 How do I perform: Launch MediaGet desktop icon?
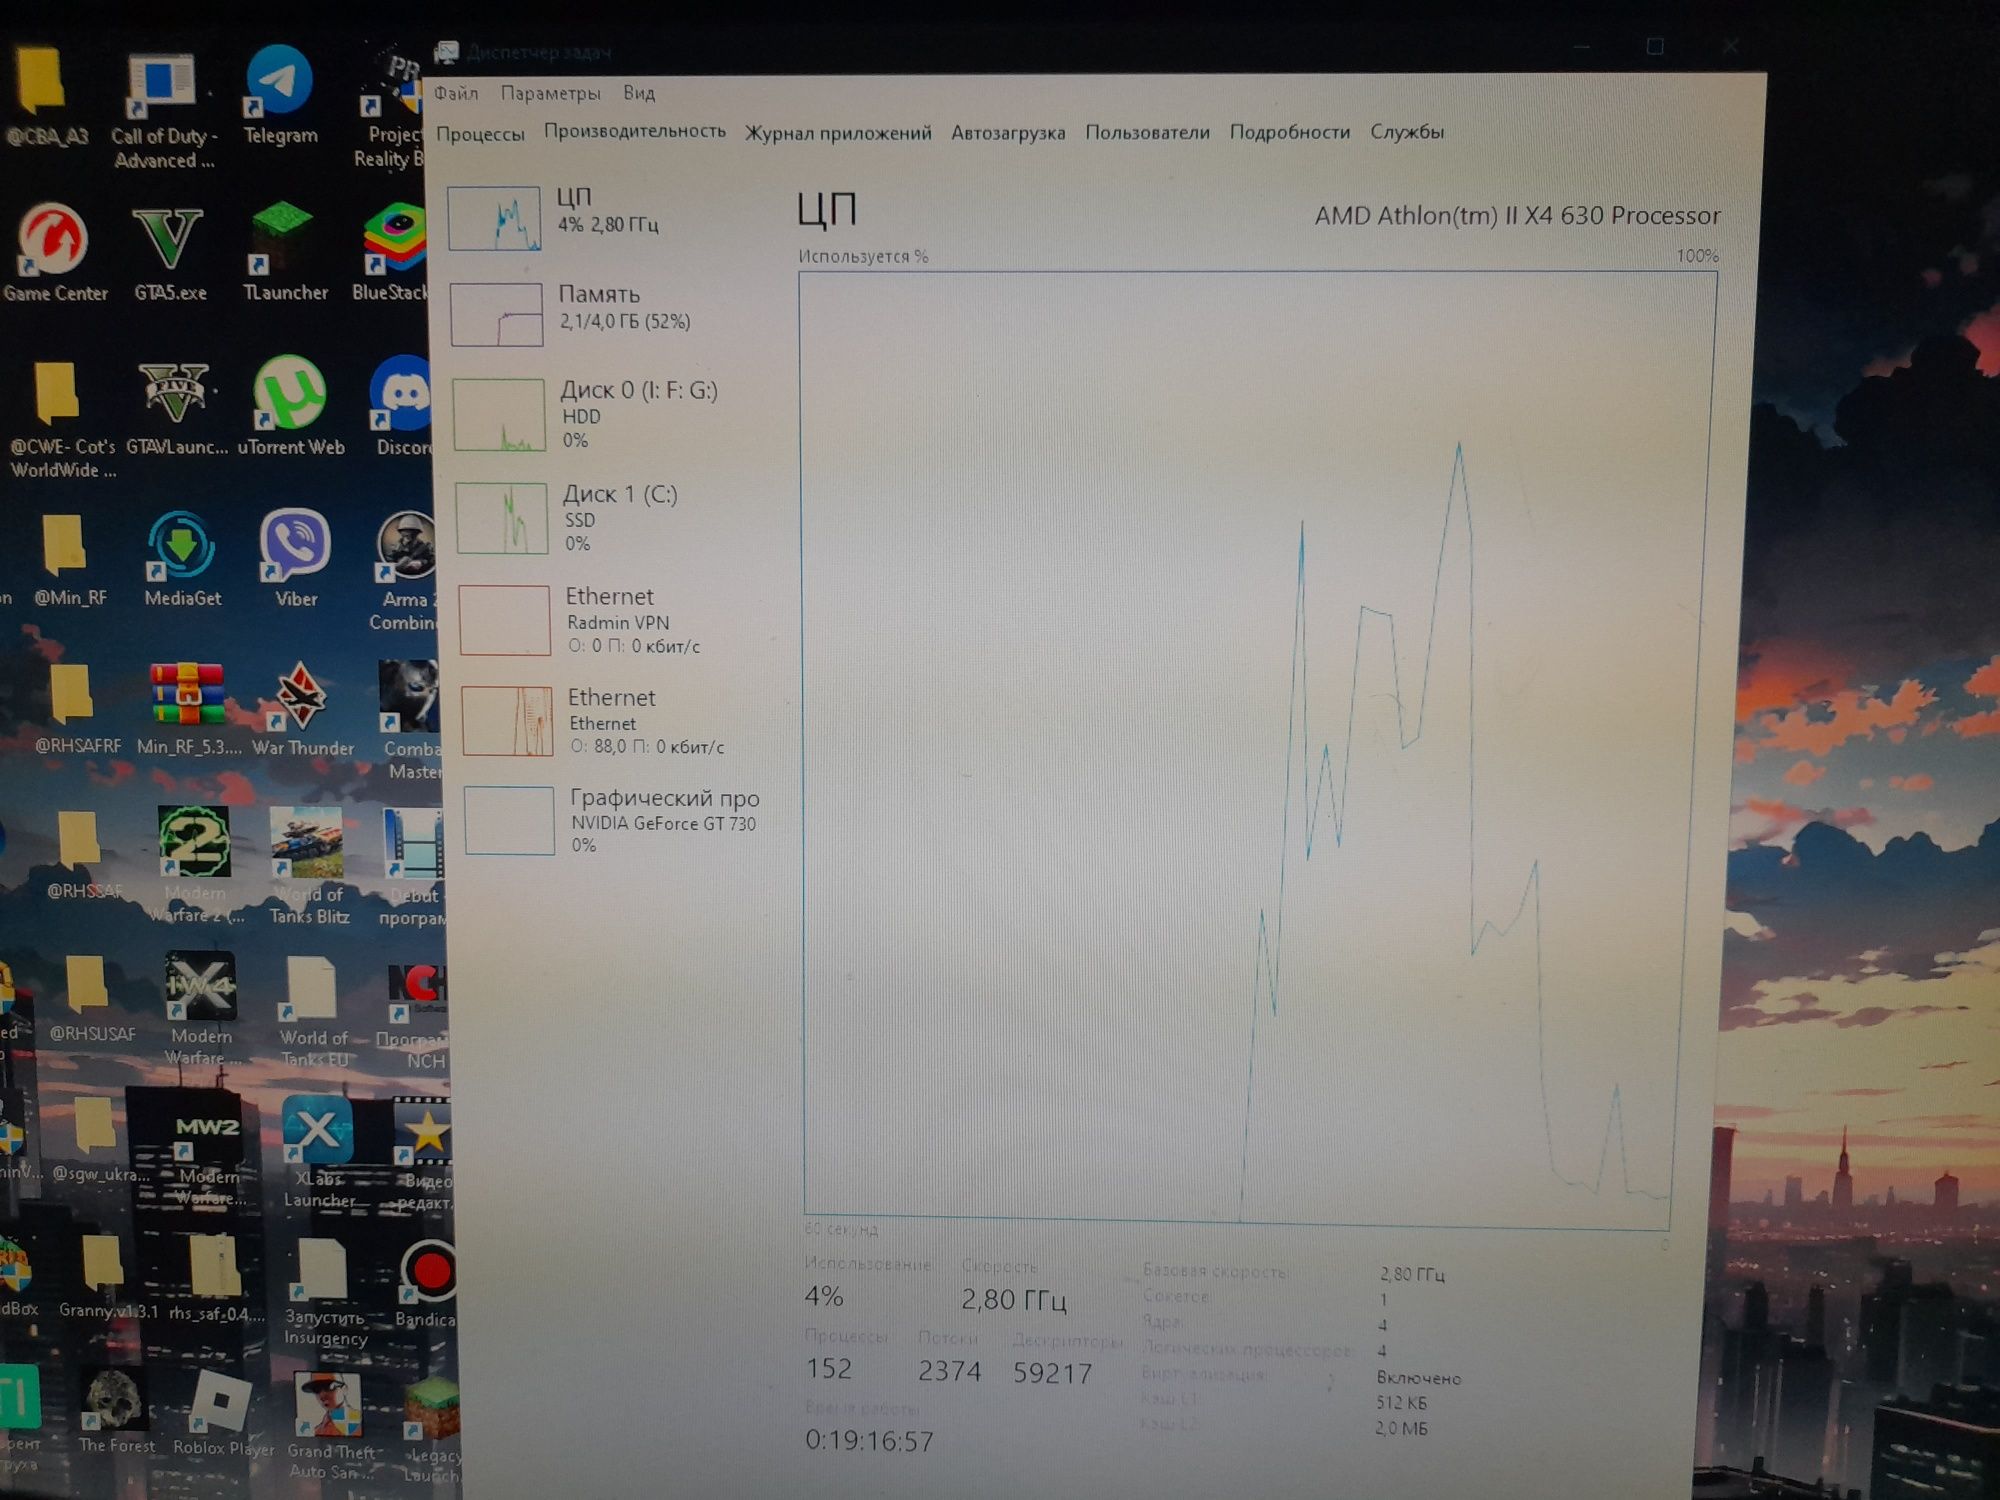[182, 560]
